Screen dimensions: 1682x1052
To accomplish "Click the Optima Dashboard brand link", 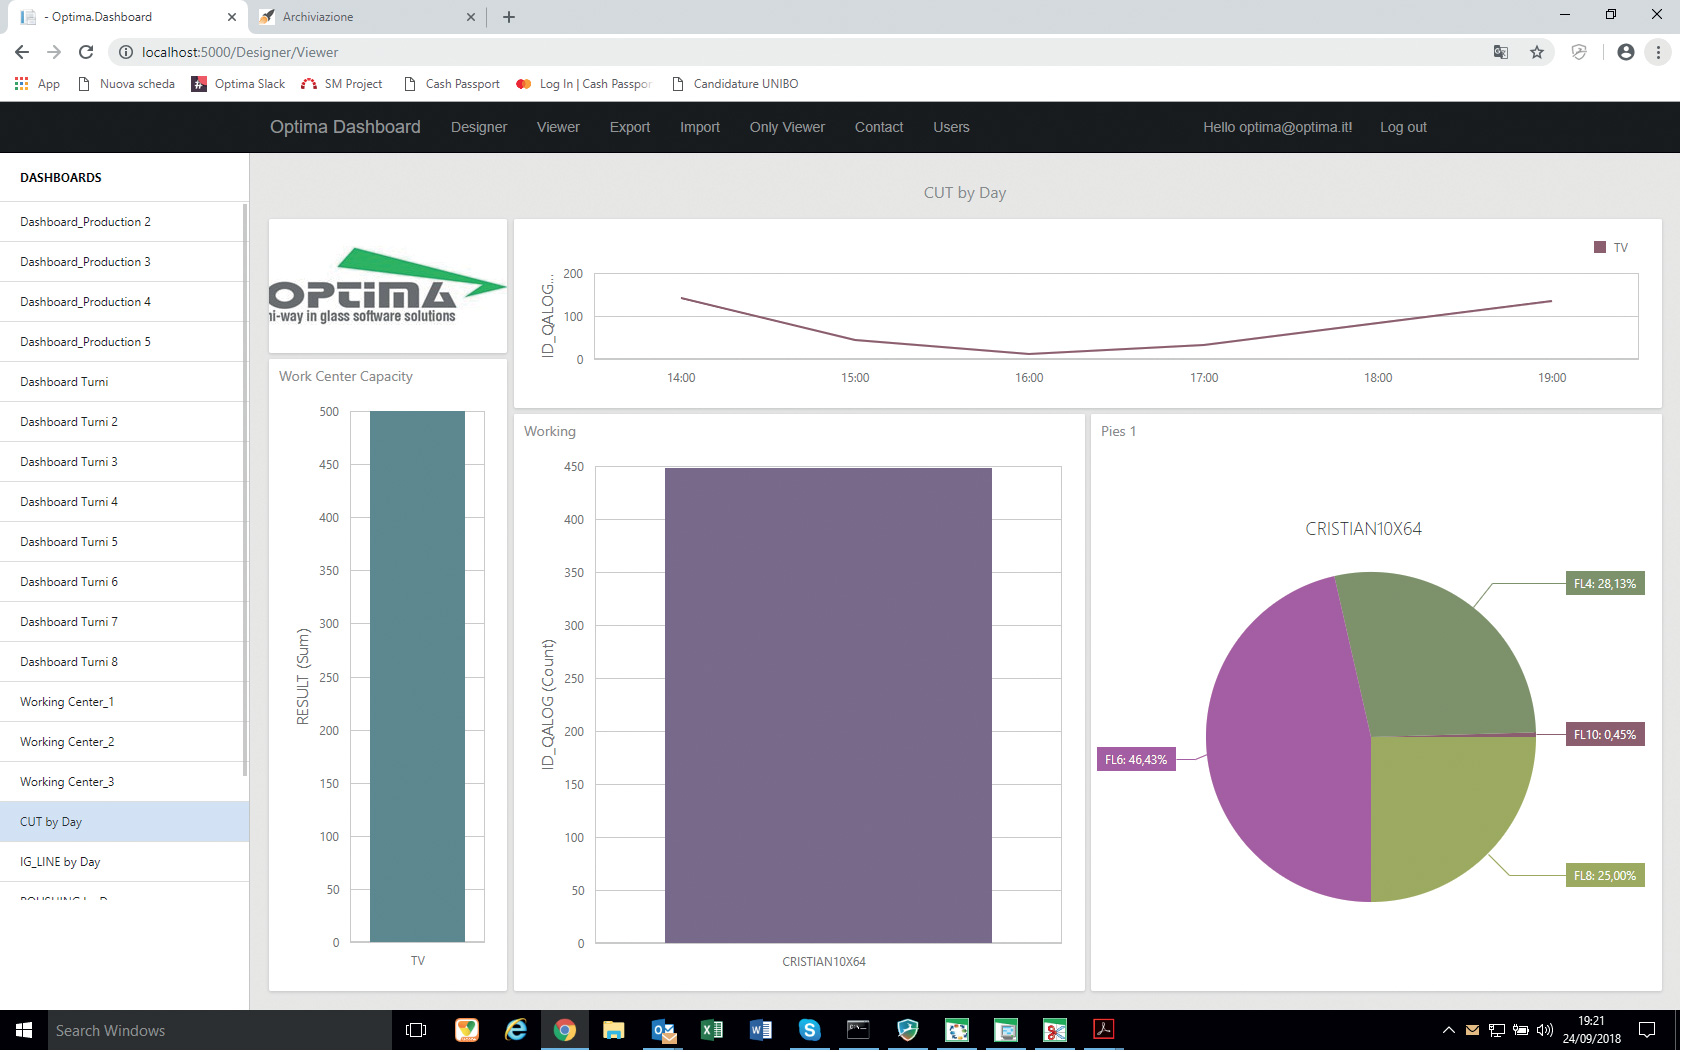I will [345, 127].
